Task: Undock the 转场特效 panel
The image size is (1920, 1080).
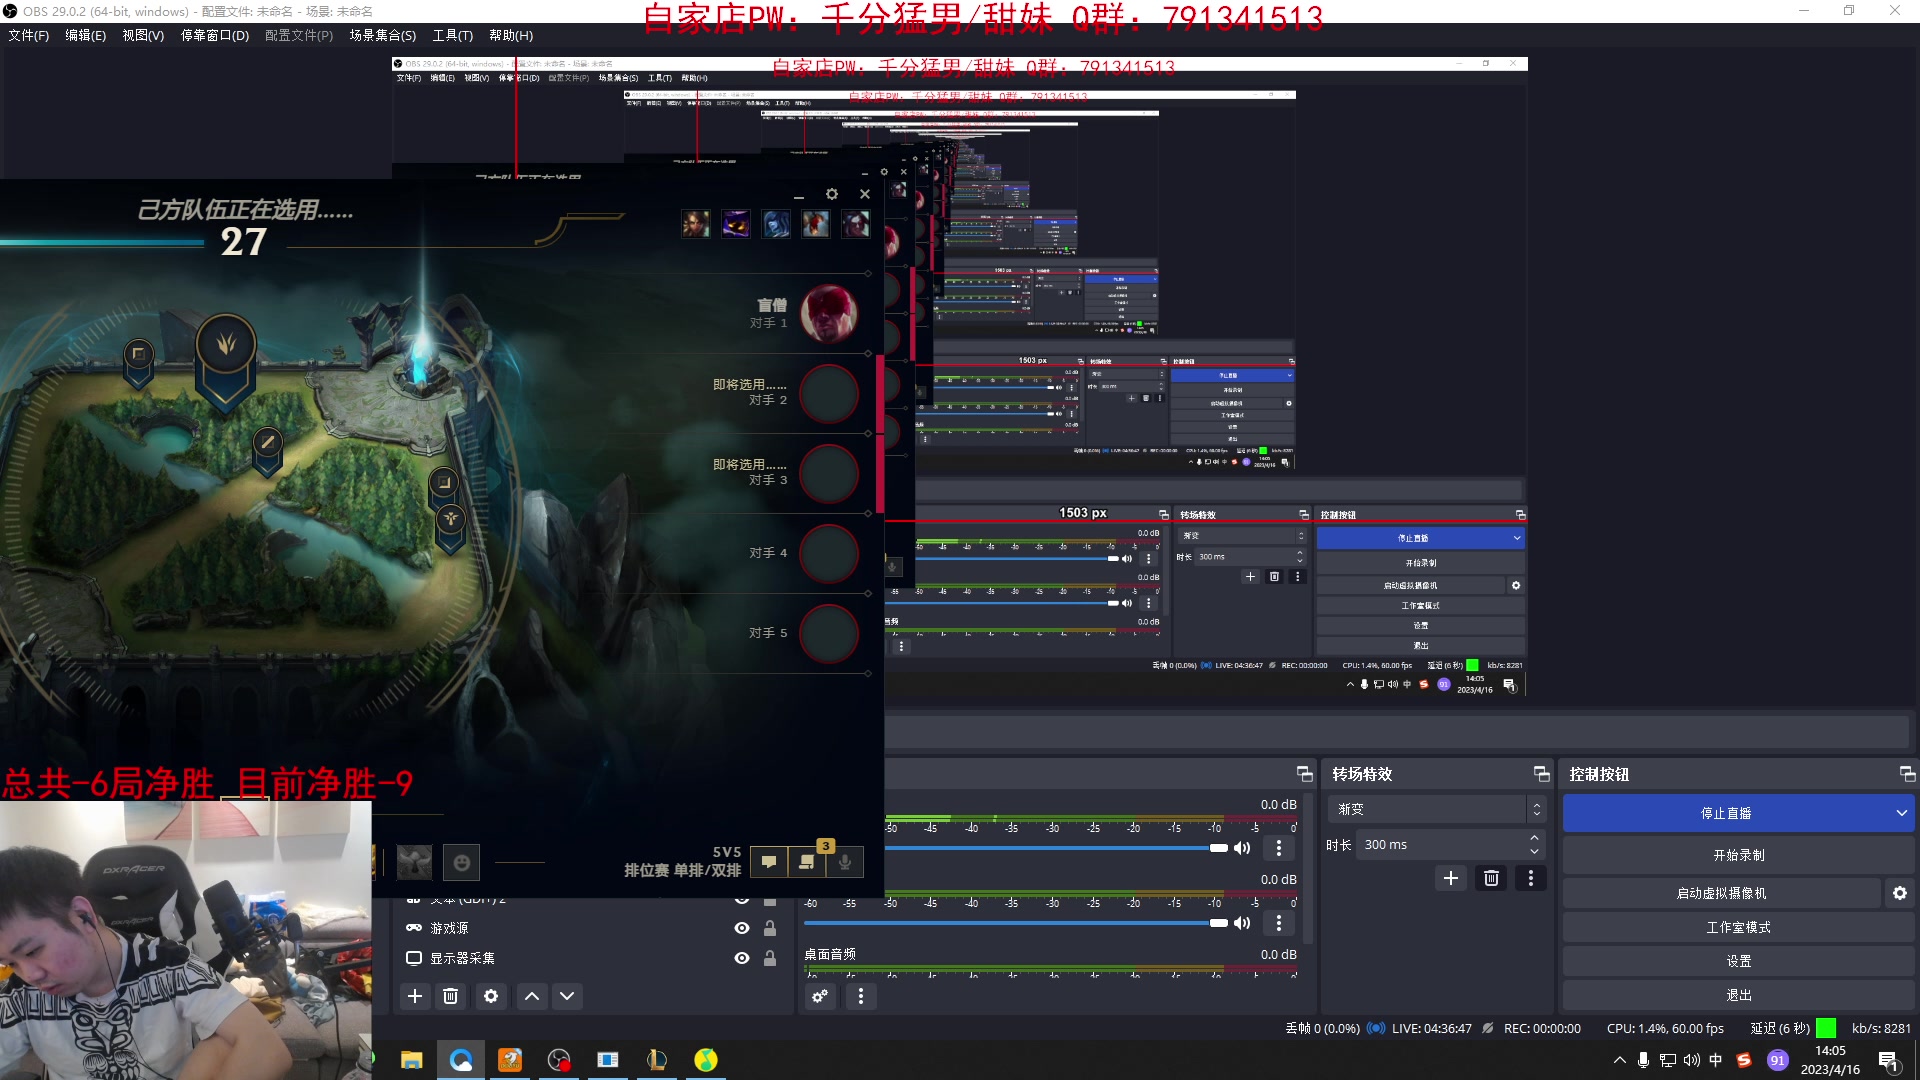Action: [x=1541, y=774]
